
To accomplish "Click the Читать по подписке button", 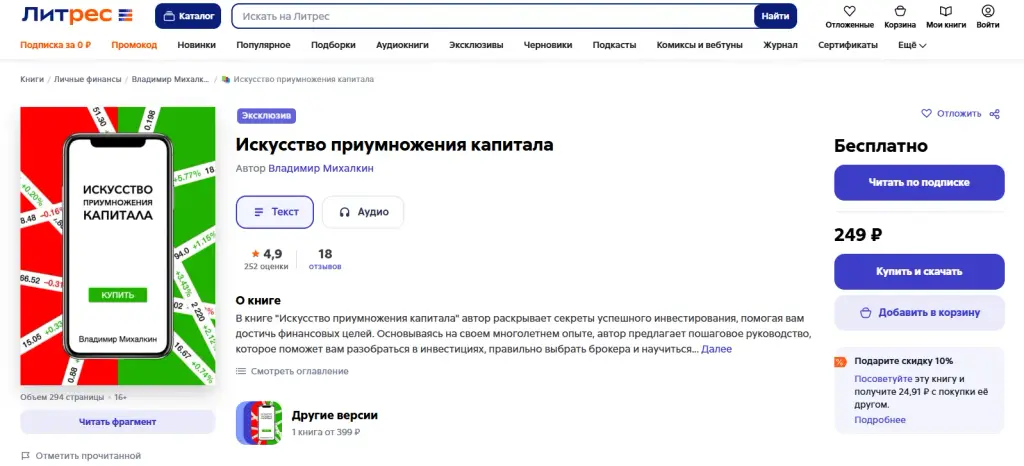I will pos(919,183).
